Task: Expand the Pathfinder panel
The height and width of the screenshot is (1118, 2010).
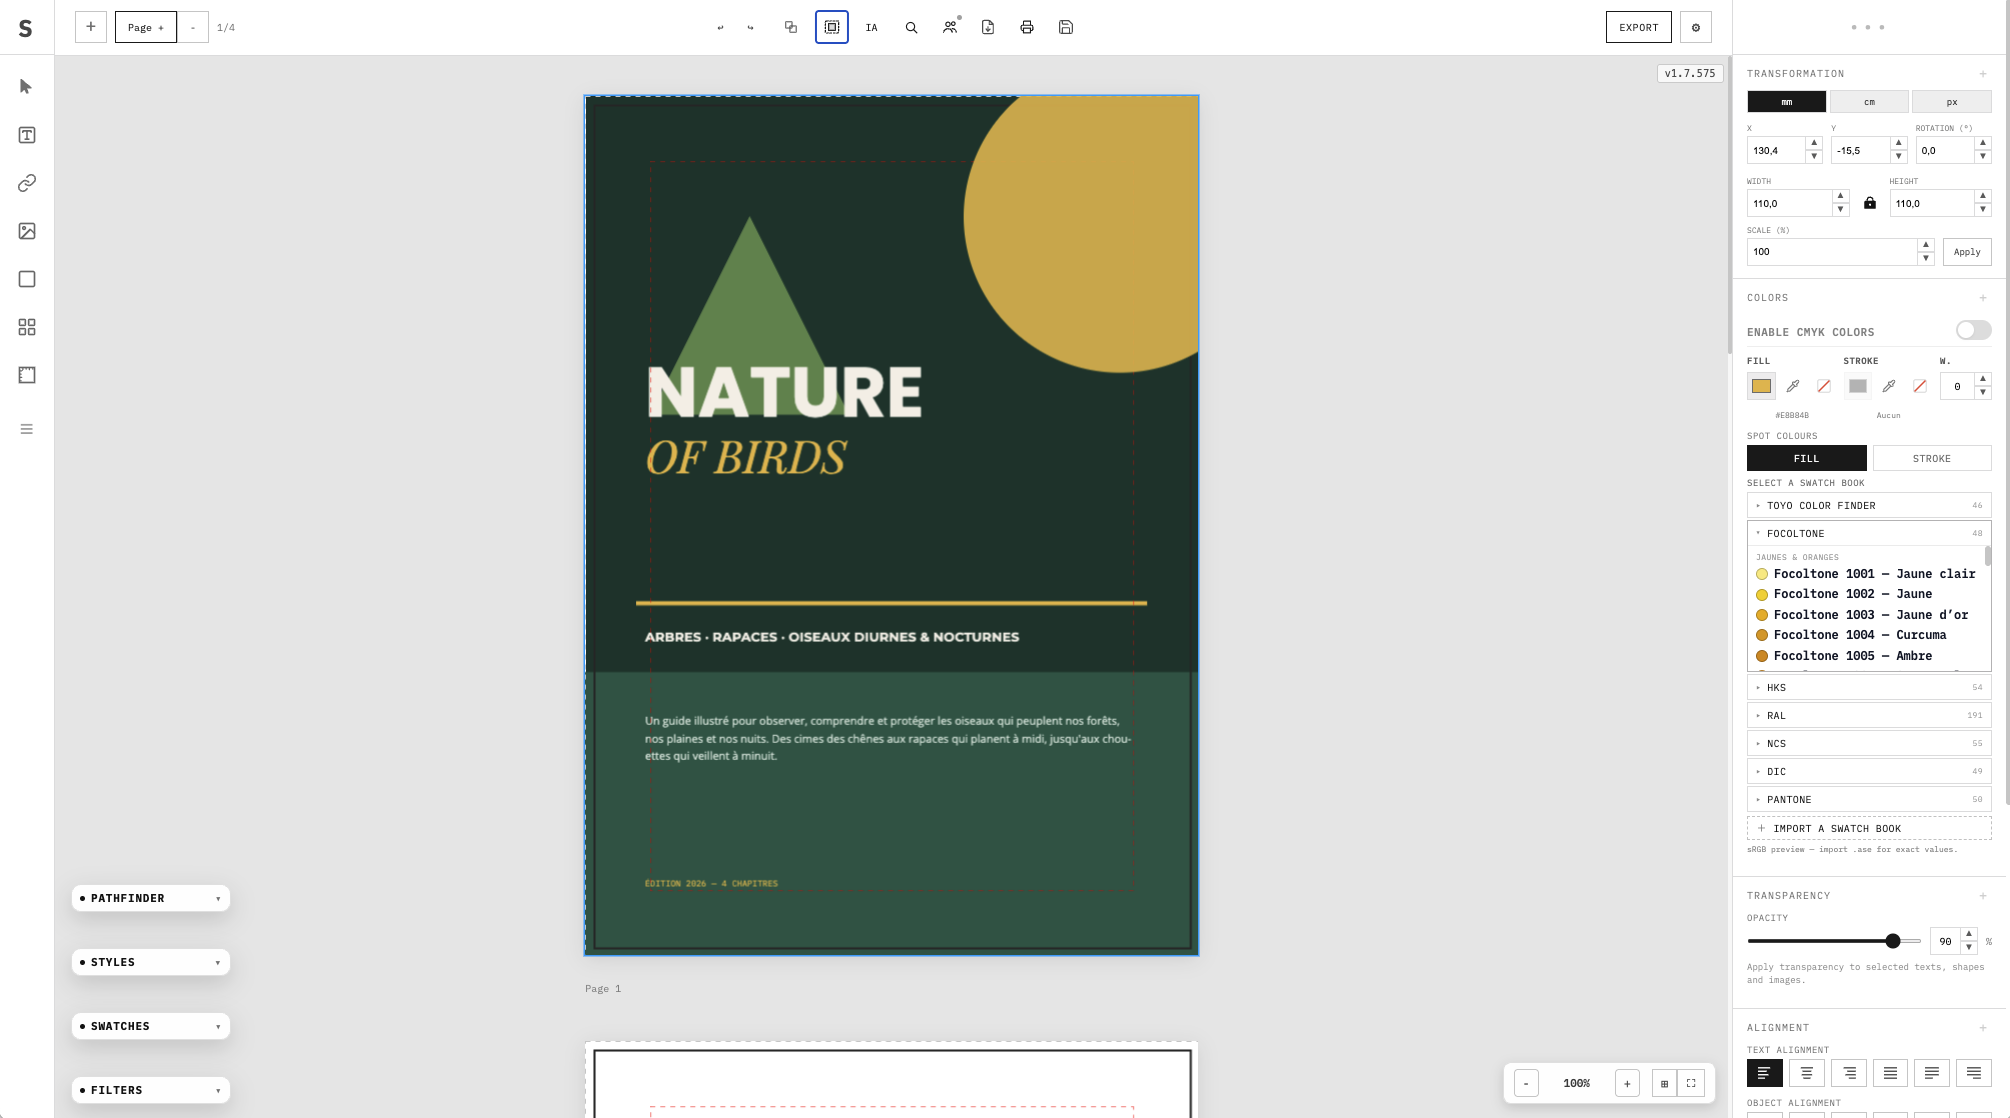Action: pyautogui.click(x=151, y=898)
